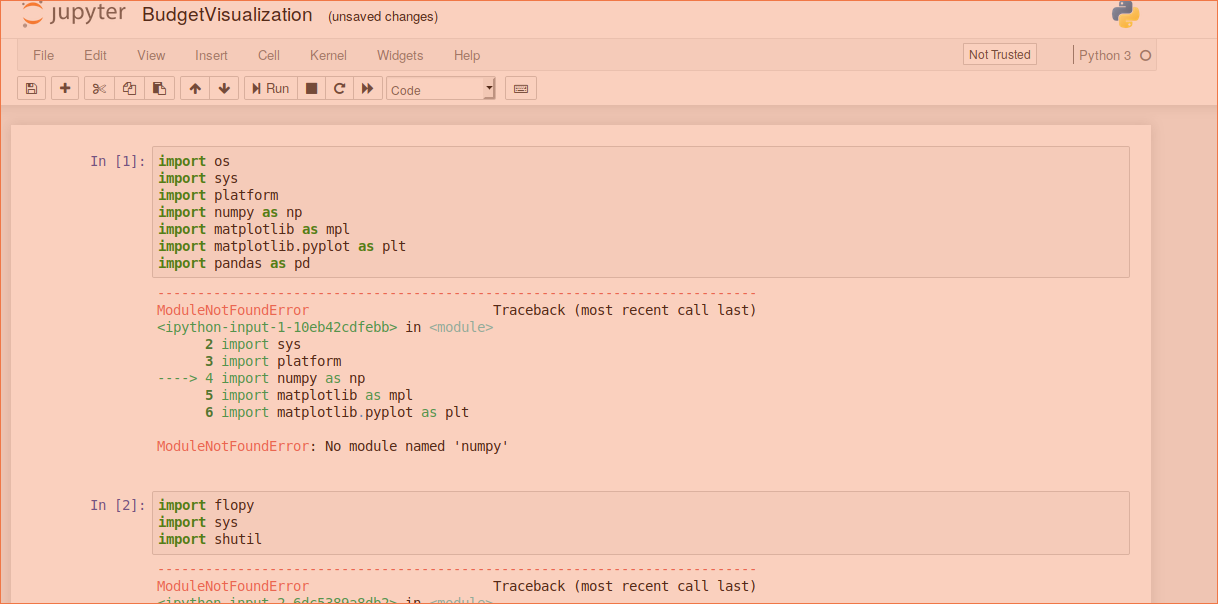Select the In [1] prompt

pyautogui.click(x=118, y=161)
